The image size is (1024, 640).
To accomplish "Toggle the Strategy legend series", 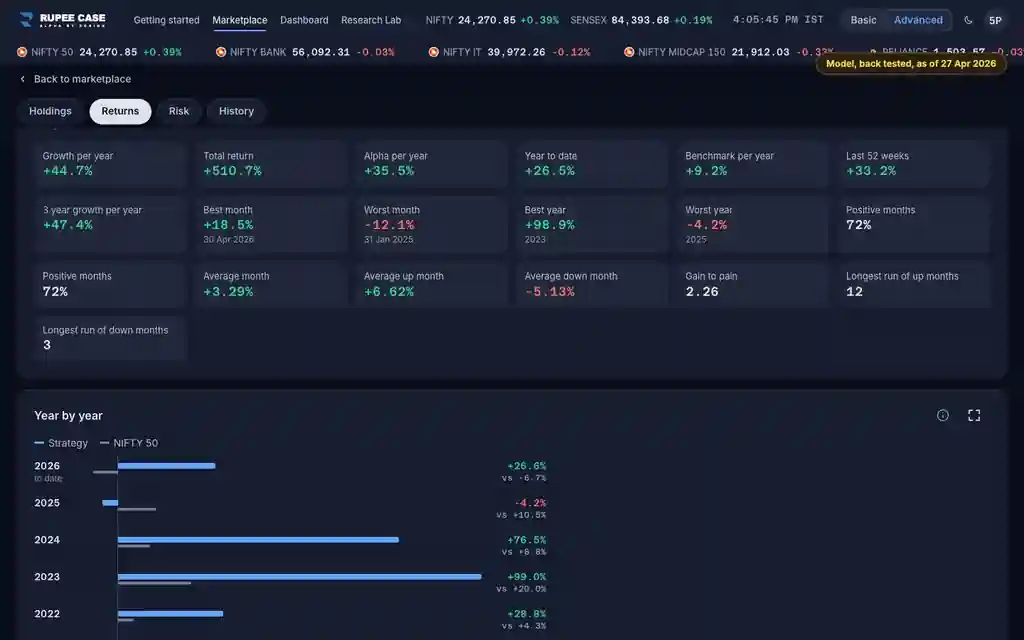I will pyautogui.click(x=61, y=443).
